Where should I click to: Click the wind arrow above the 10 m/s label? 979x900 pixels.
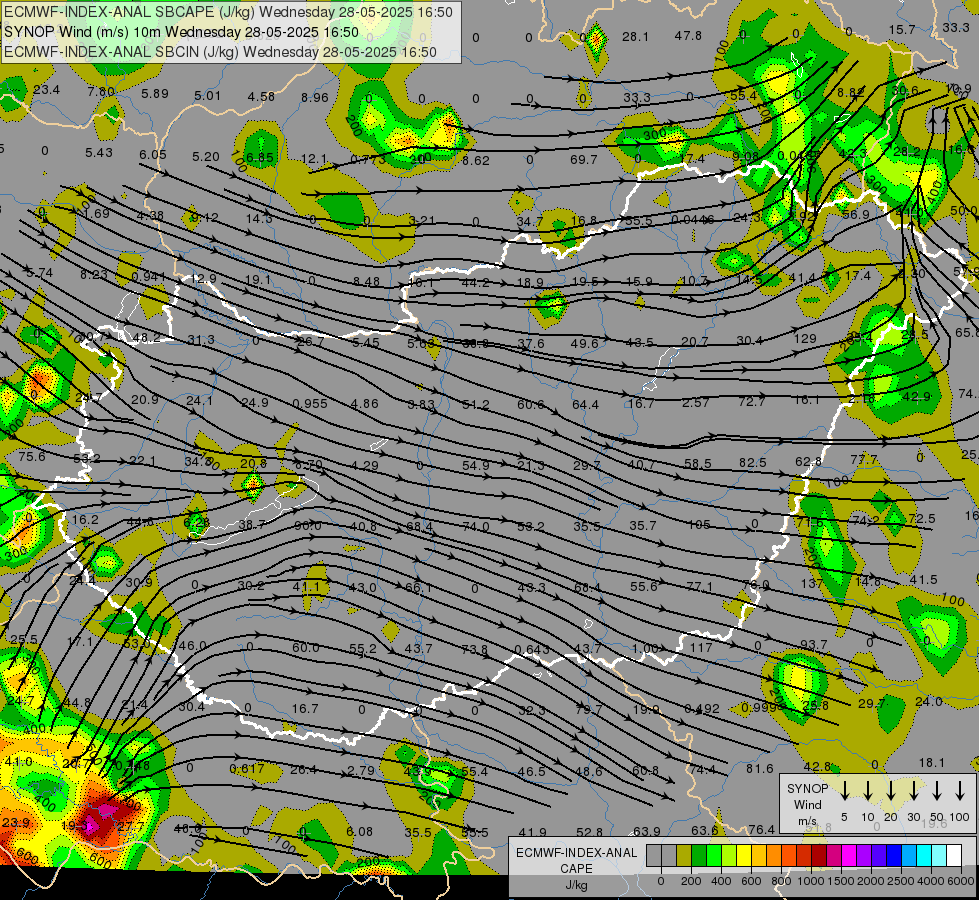click(868, 791)
